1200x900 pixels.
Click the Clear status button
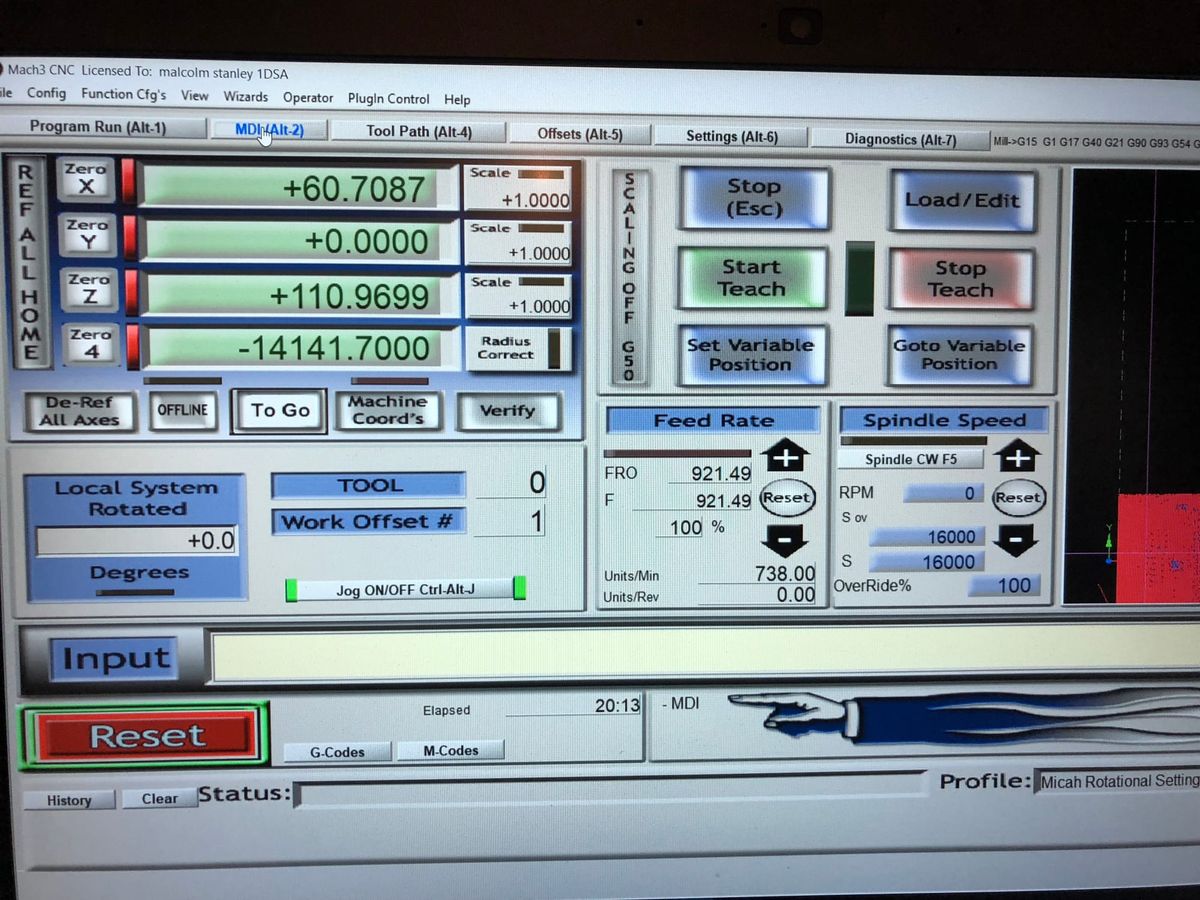[x=159, y=799]
